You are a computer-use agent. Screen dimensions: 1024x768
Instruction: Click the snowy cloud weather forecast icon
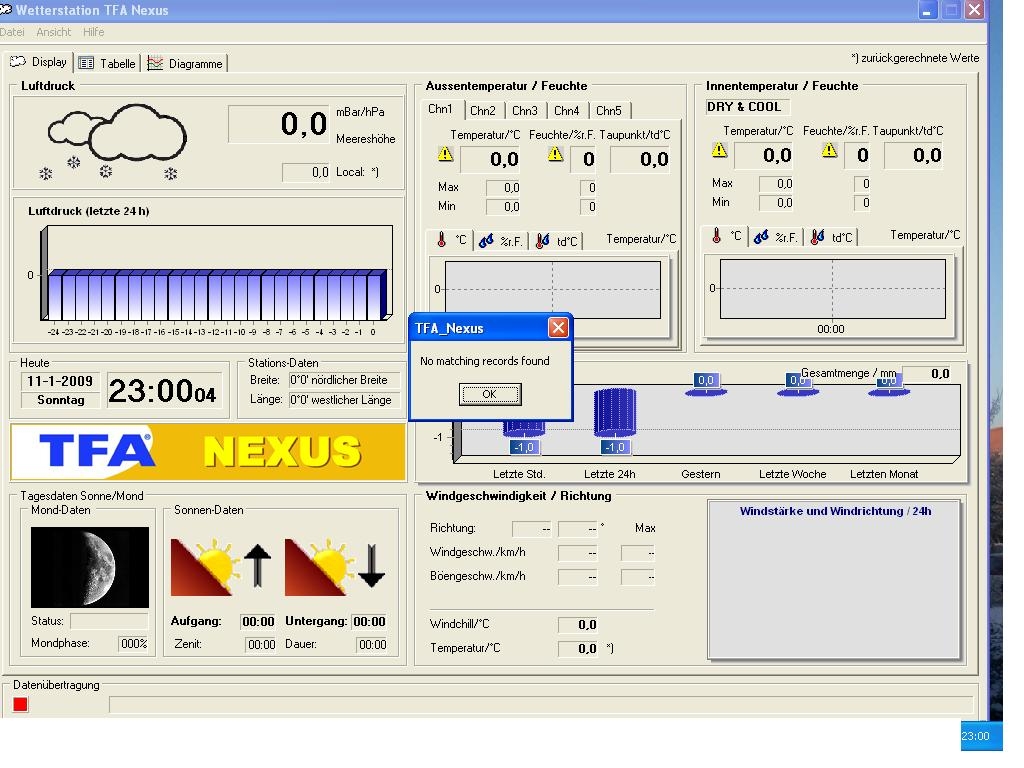tap(115, 142)
